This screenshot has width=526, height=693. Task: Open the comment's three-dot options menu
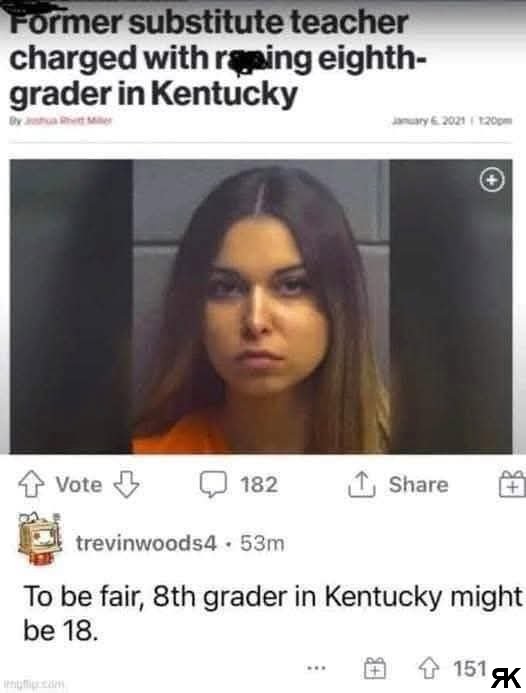[x=317, y=668]
